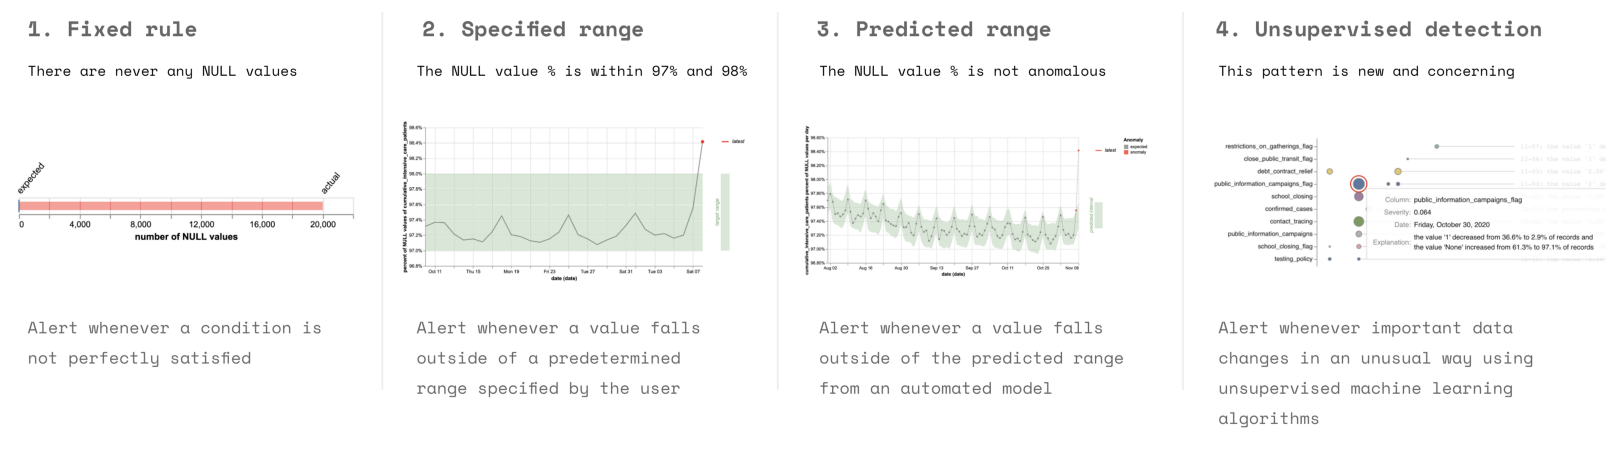Click the red latest point in Specified range chart

(x=702, y=142)
